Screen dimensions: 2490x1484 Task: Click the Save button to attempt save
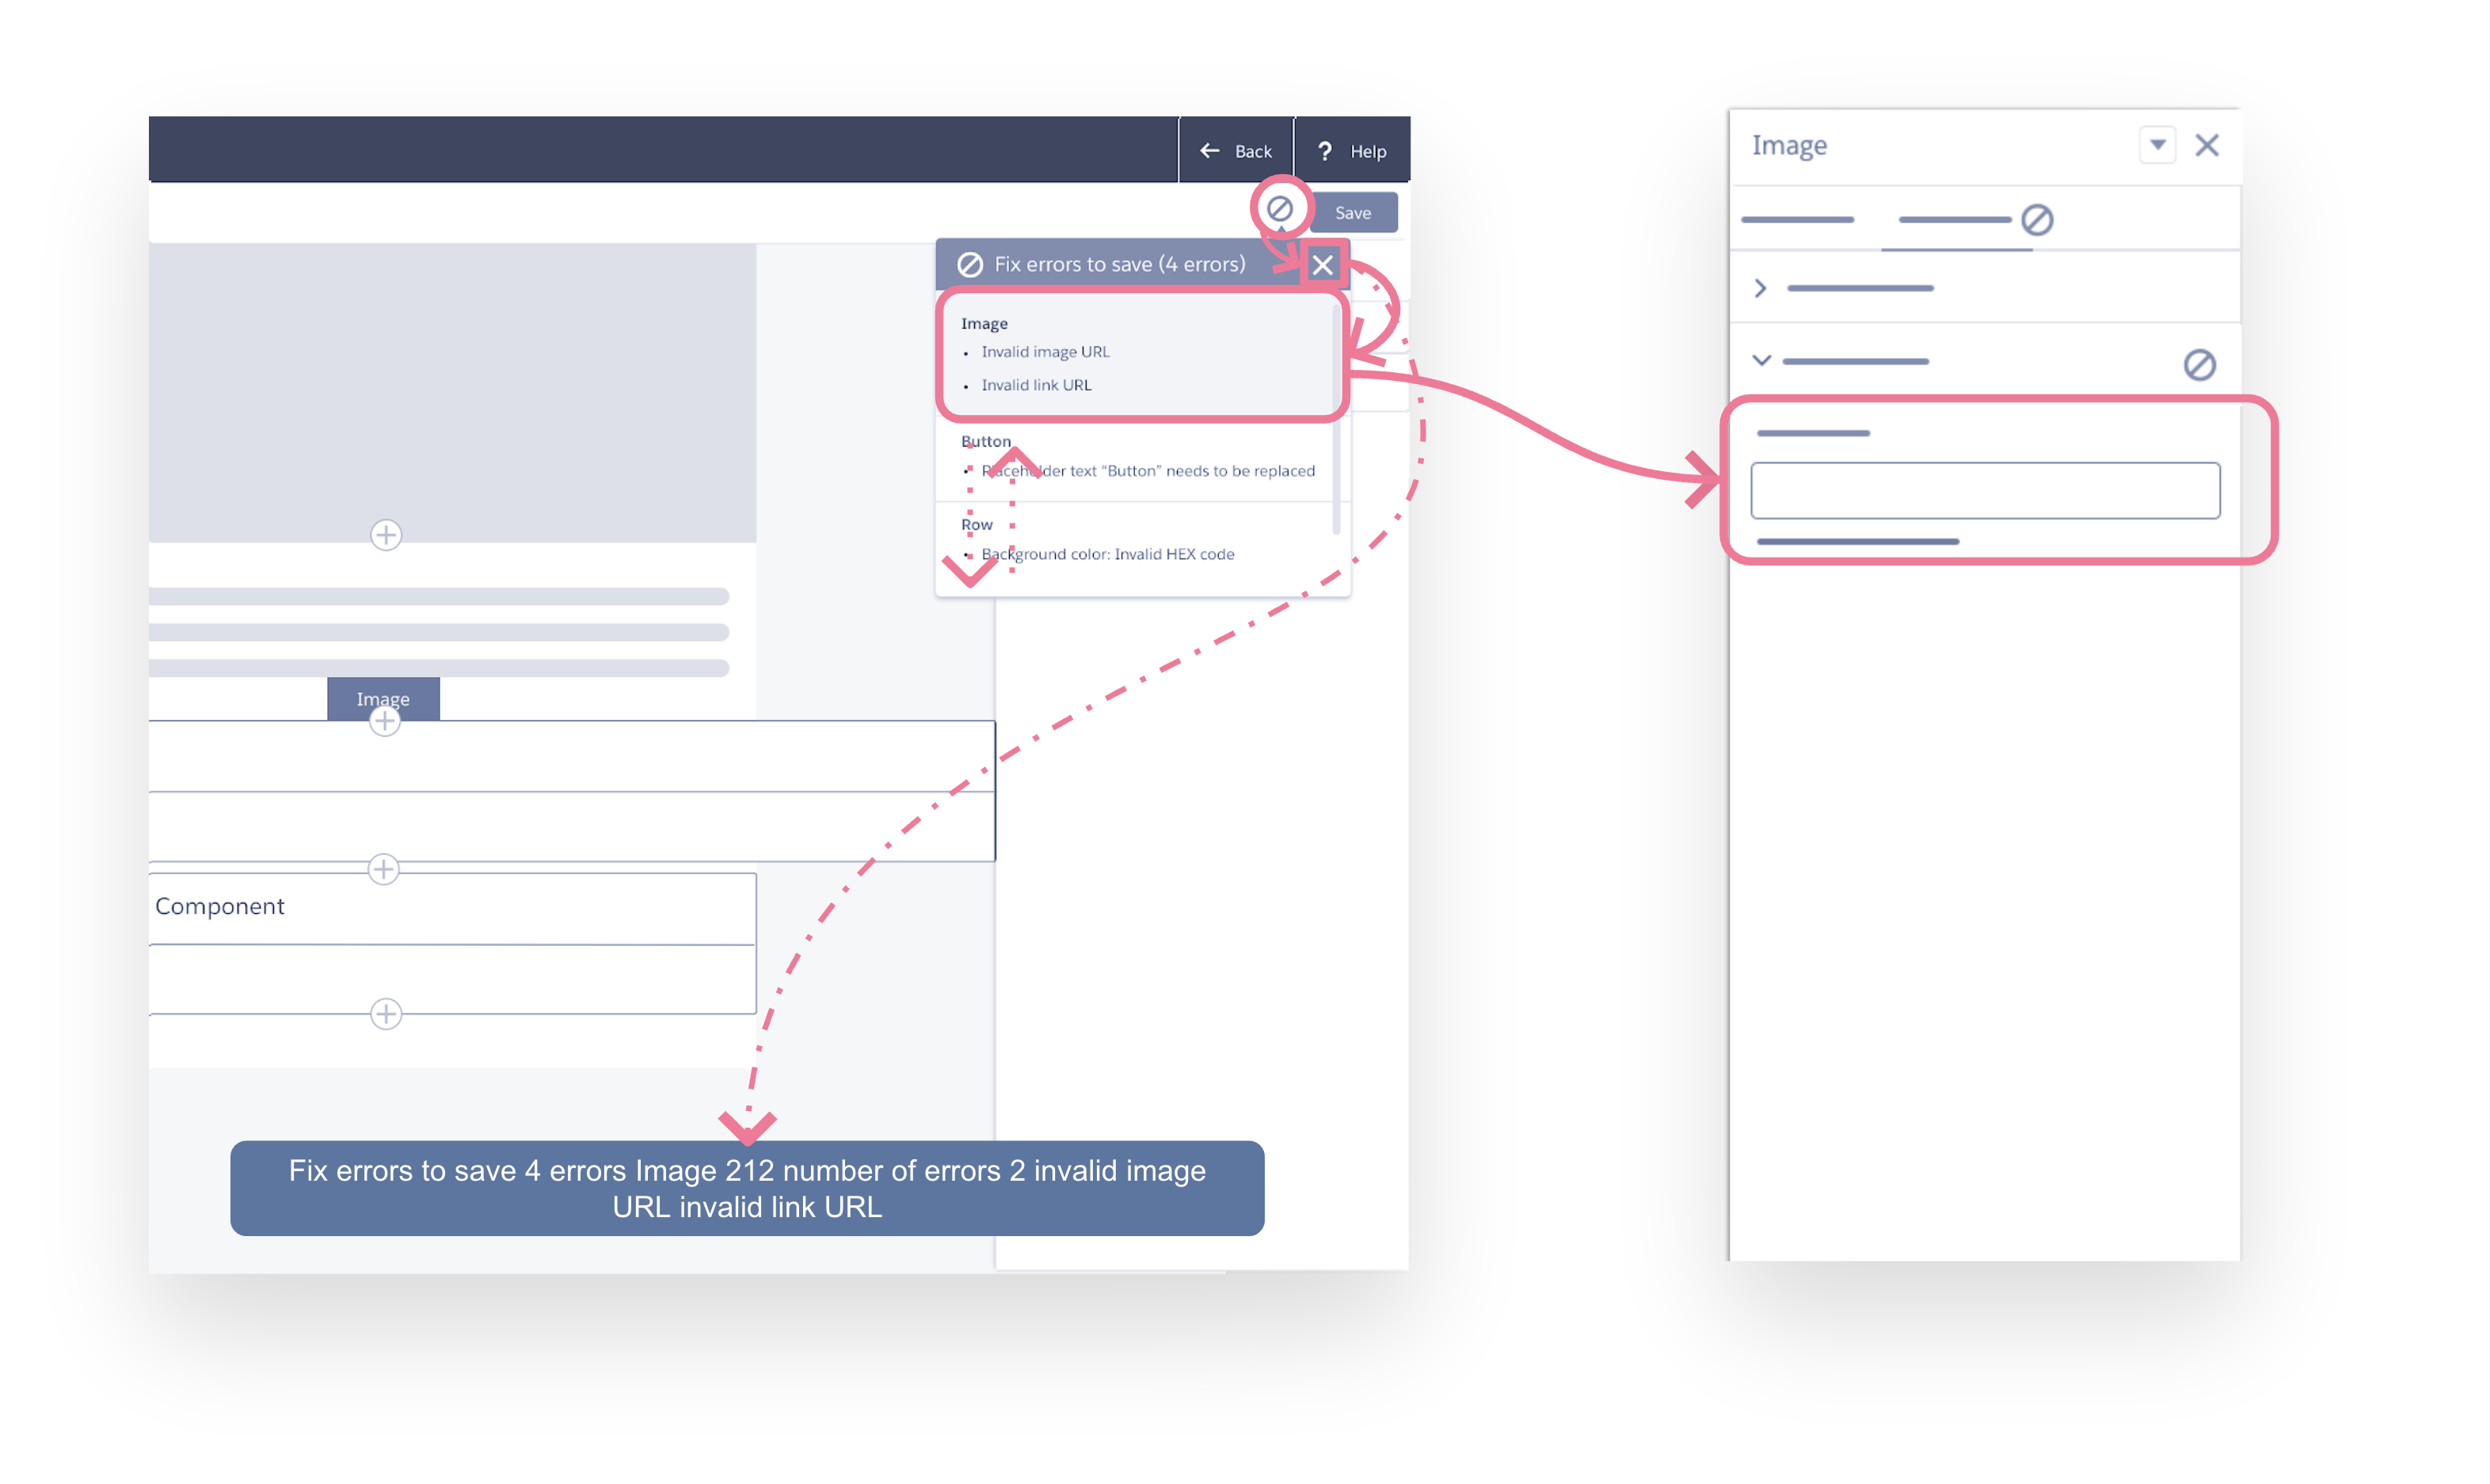coord(1353,210)
